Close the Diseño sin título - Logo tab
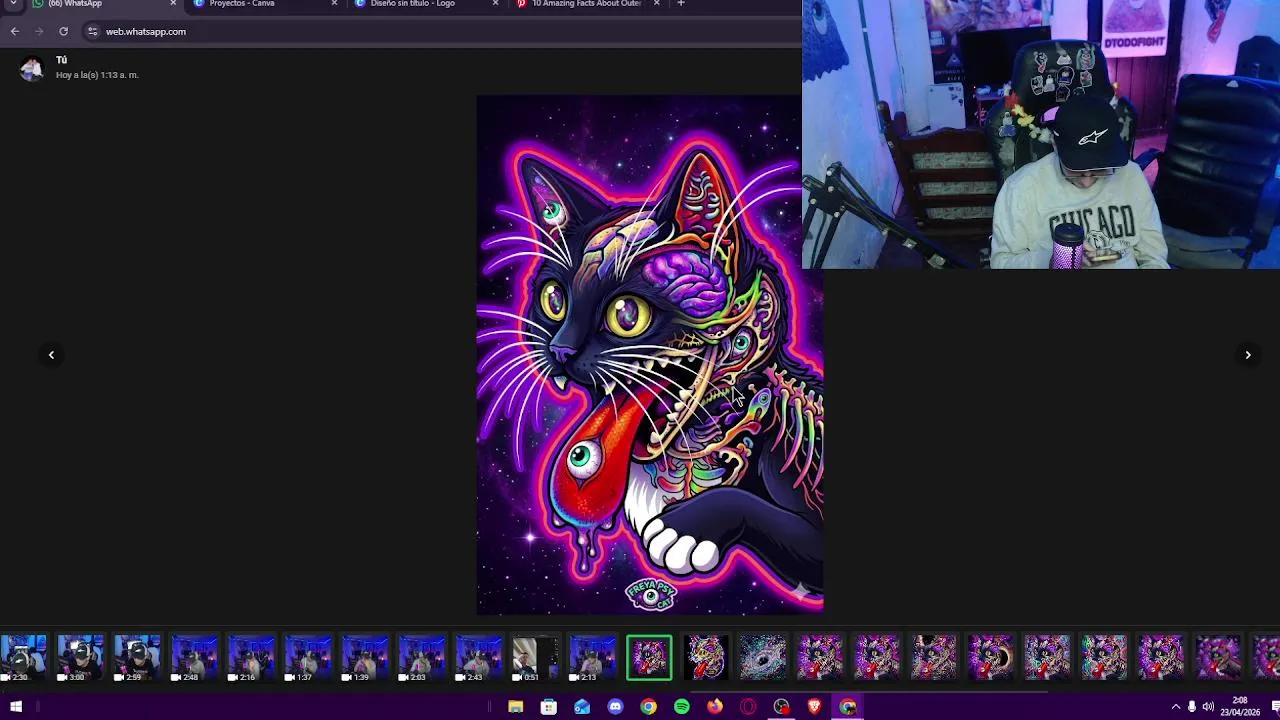 (x=495, y=4)
